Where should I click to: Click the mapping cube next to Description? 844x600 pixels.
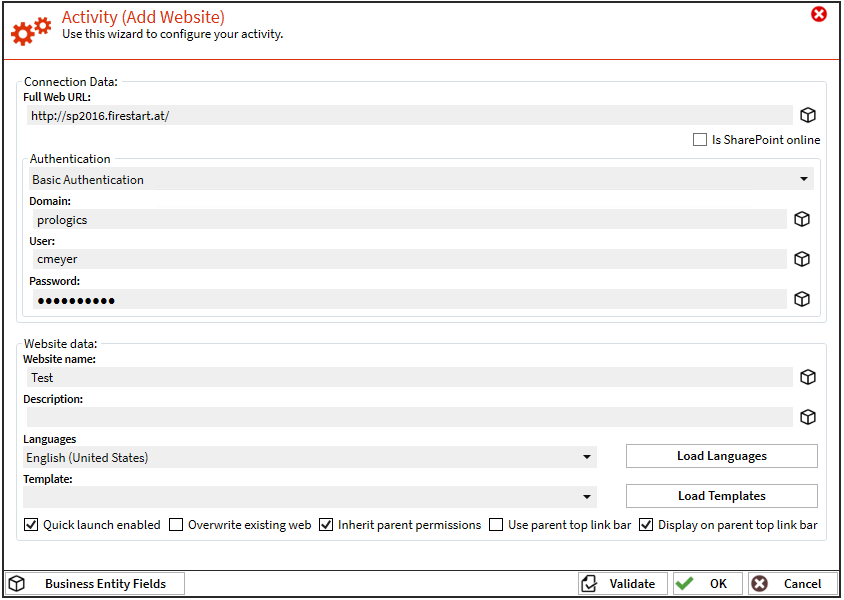(808, 417)
